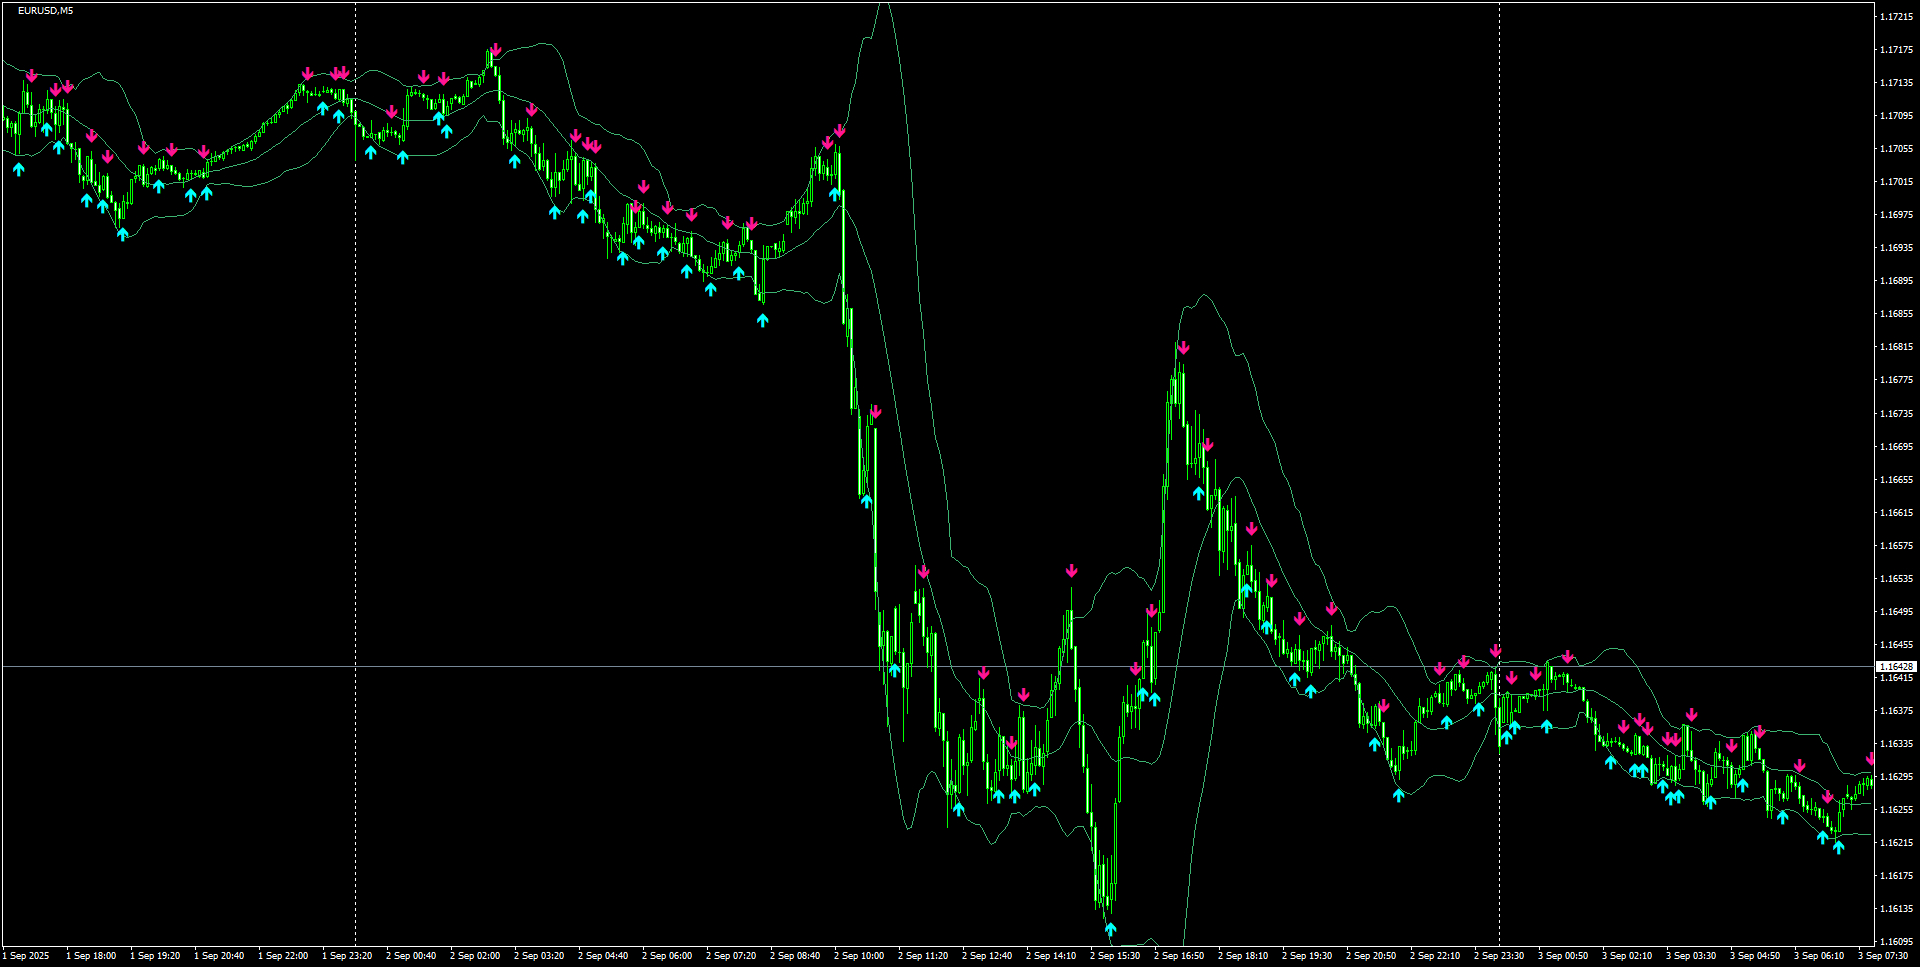The width and height of the screenshot is (1920, 967).
Task: Click price axis label 1.16535
Action: (1896, 579)
